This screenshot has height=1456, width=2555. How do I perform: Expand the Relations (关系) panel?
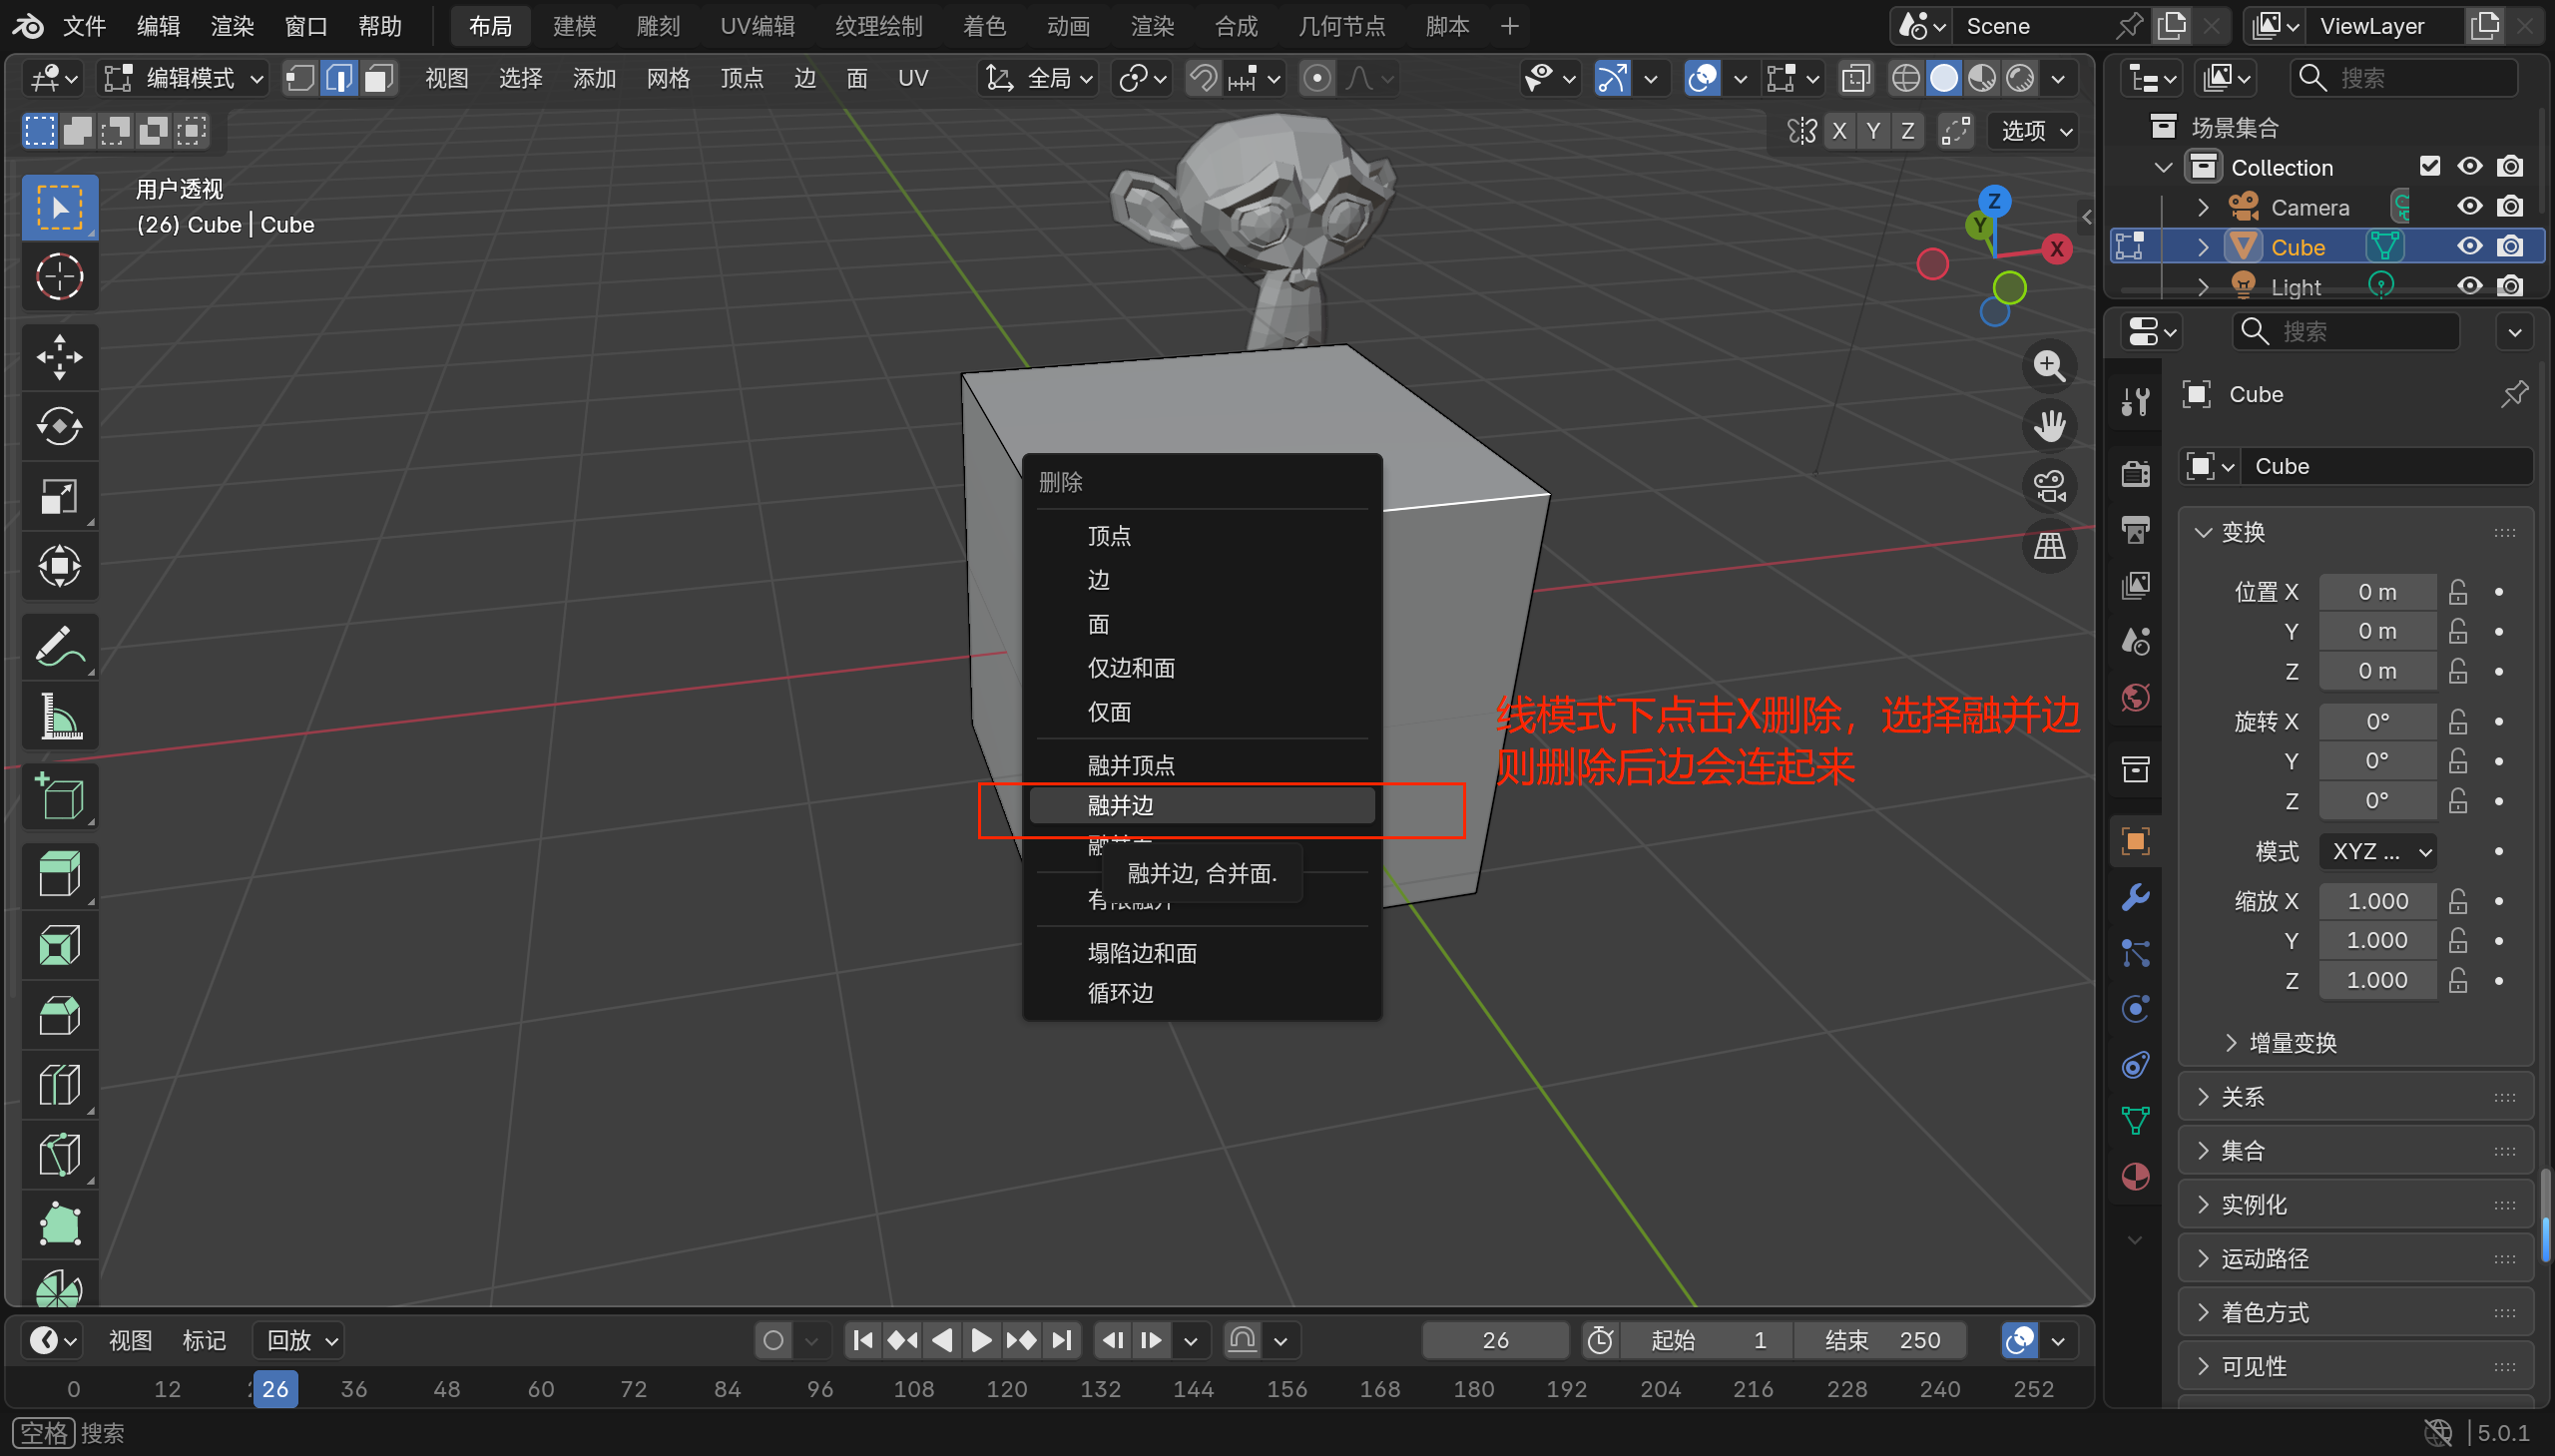pyautogui.click(x=2242, y=1097)
